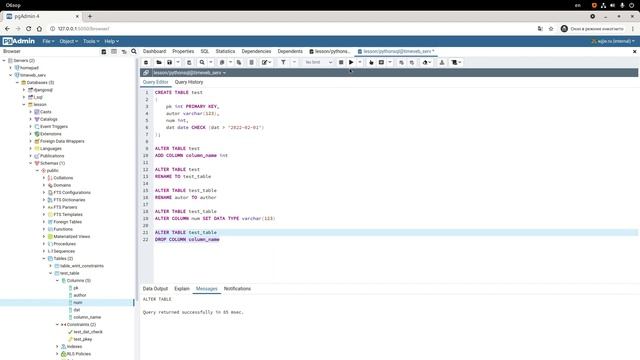The width and height of the screenshot is (640, 360).
Task: Click the Commit transaction icon
Action: coord(402,62)
